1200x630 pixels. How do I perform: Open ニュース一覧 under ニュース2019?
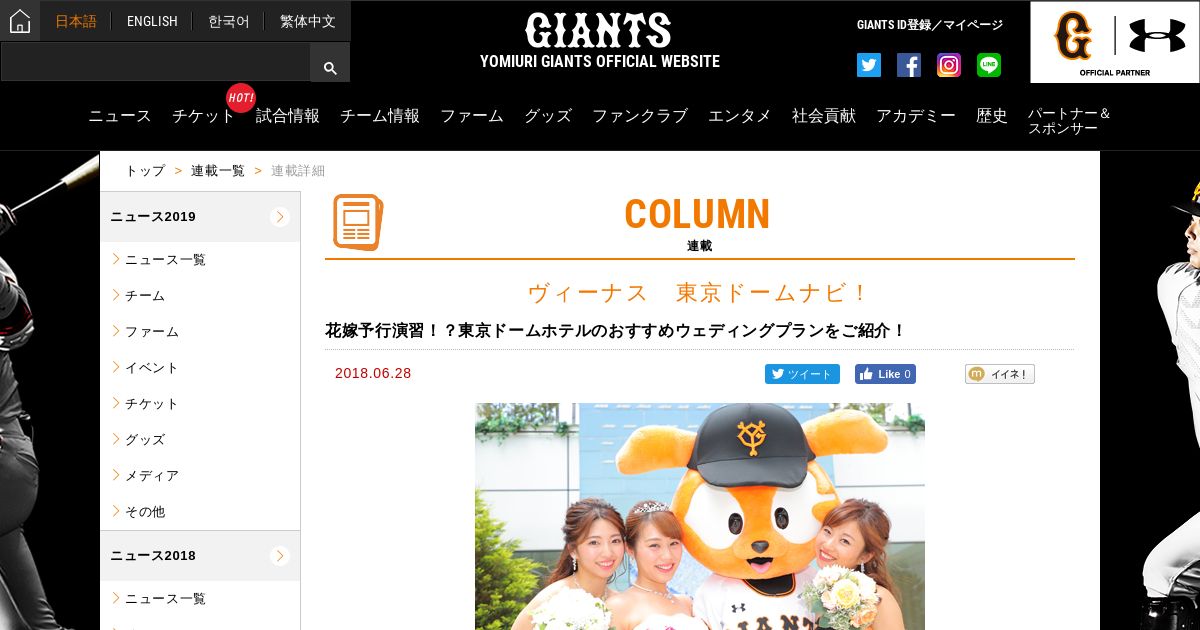tap(165, 259)
